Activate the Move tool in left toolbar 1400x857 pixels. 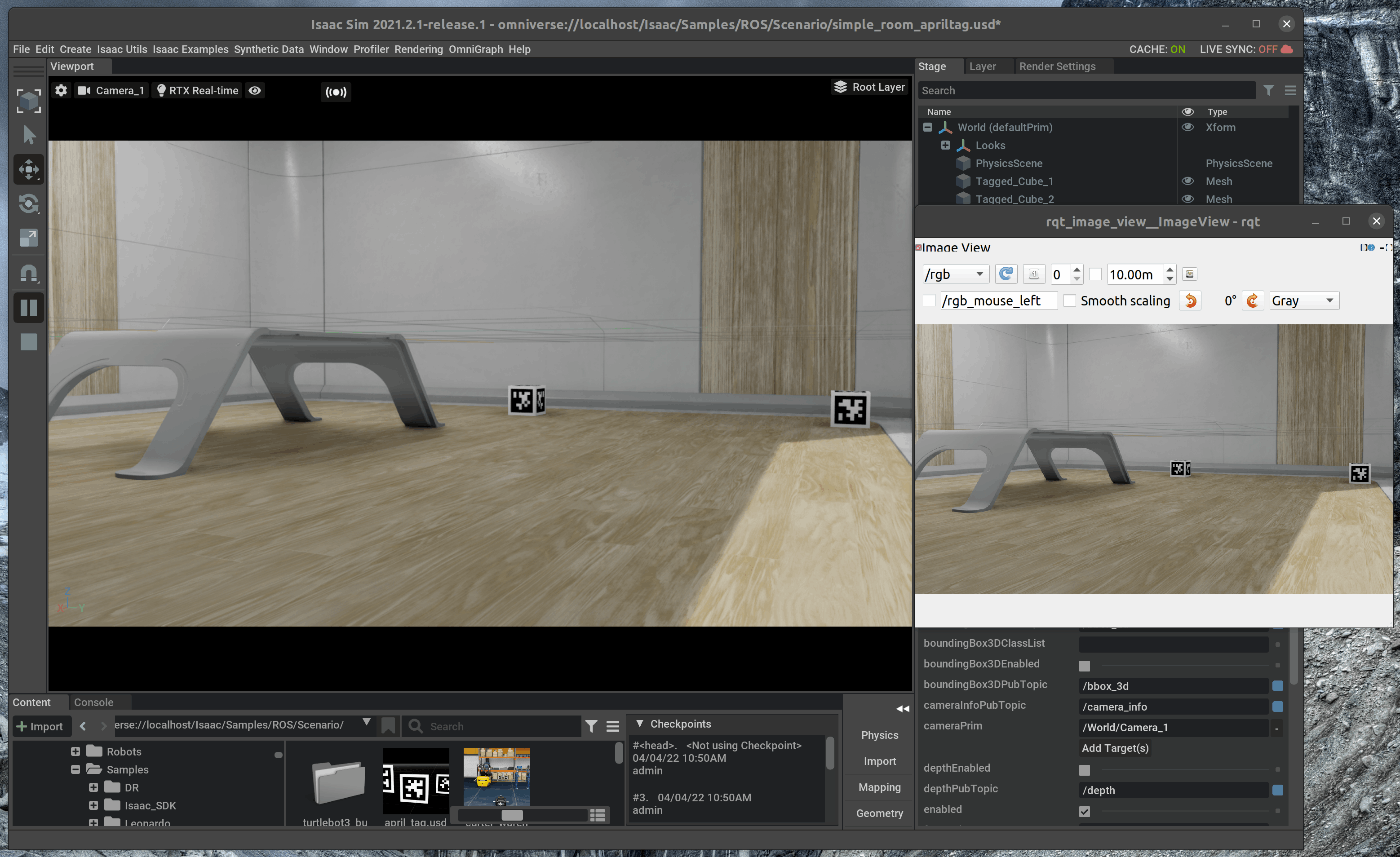pyautogui.click(x=29, y=169)
